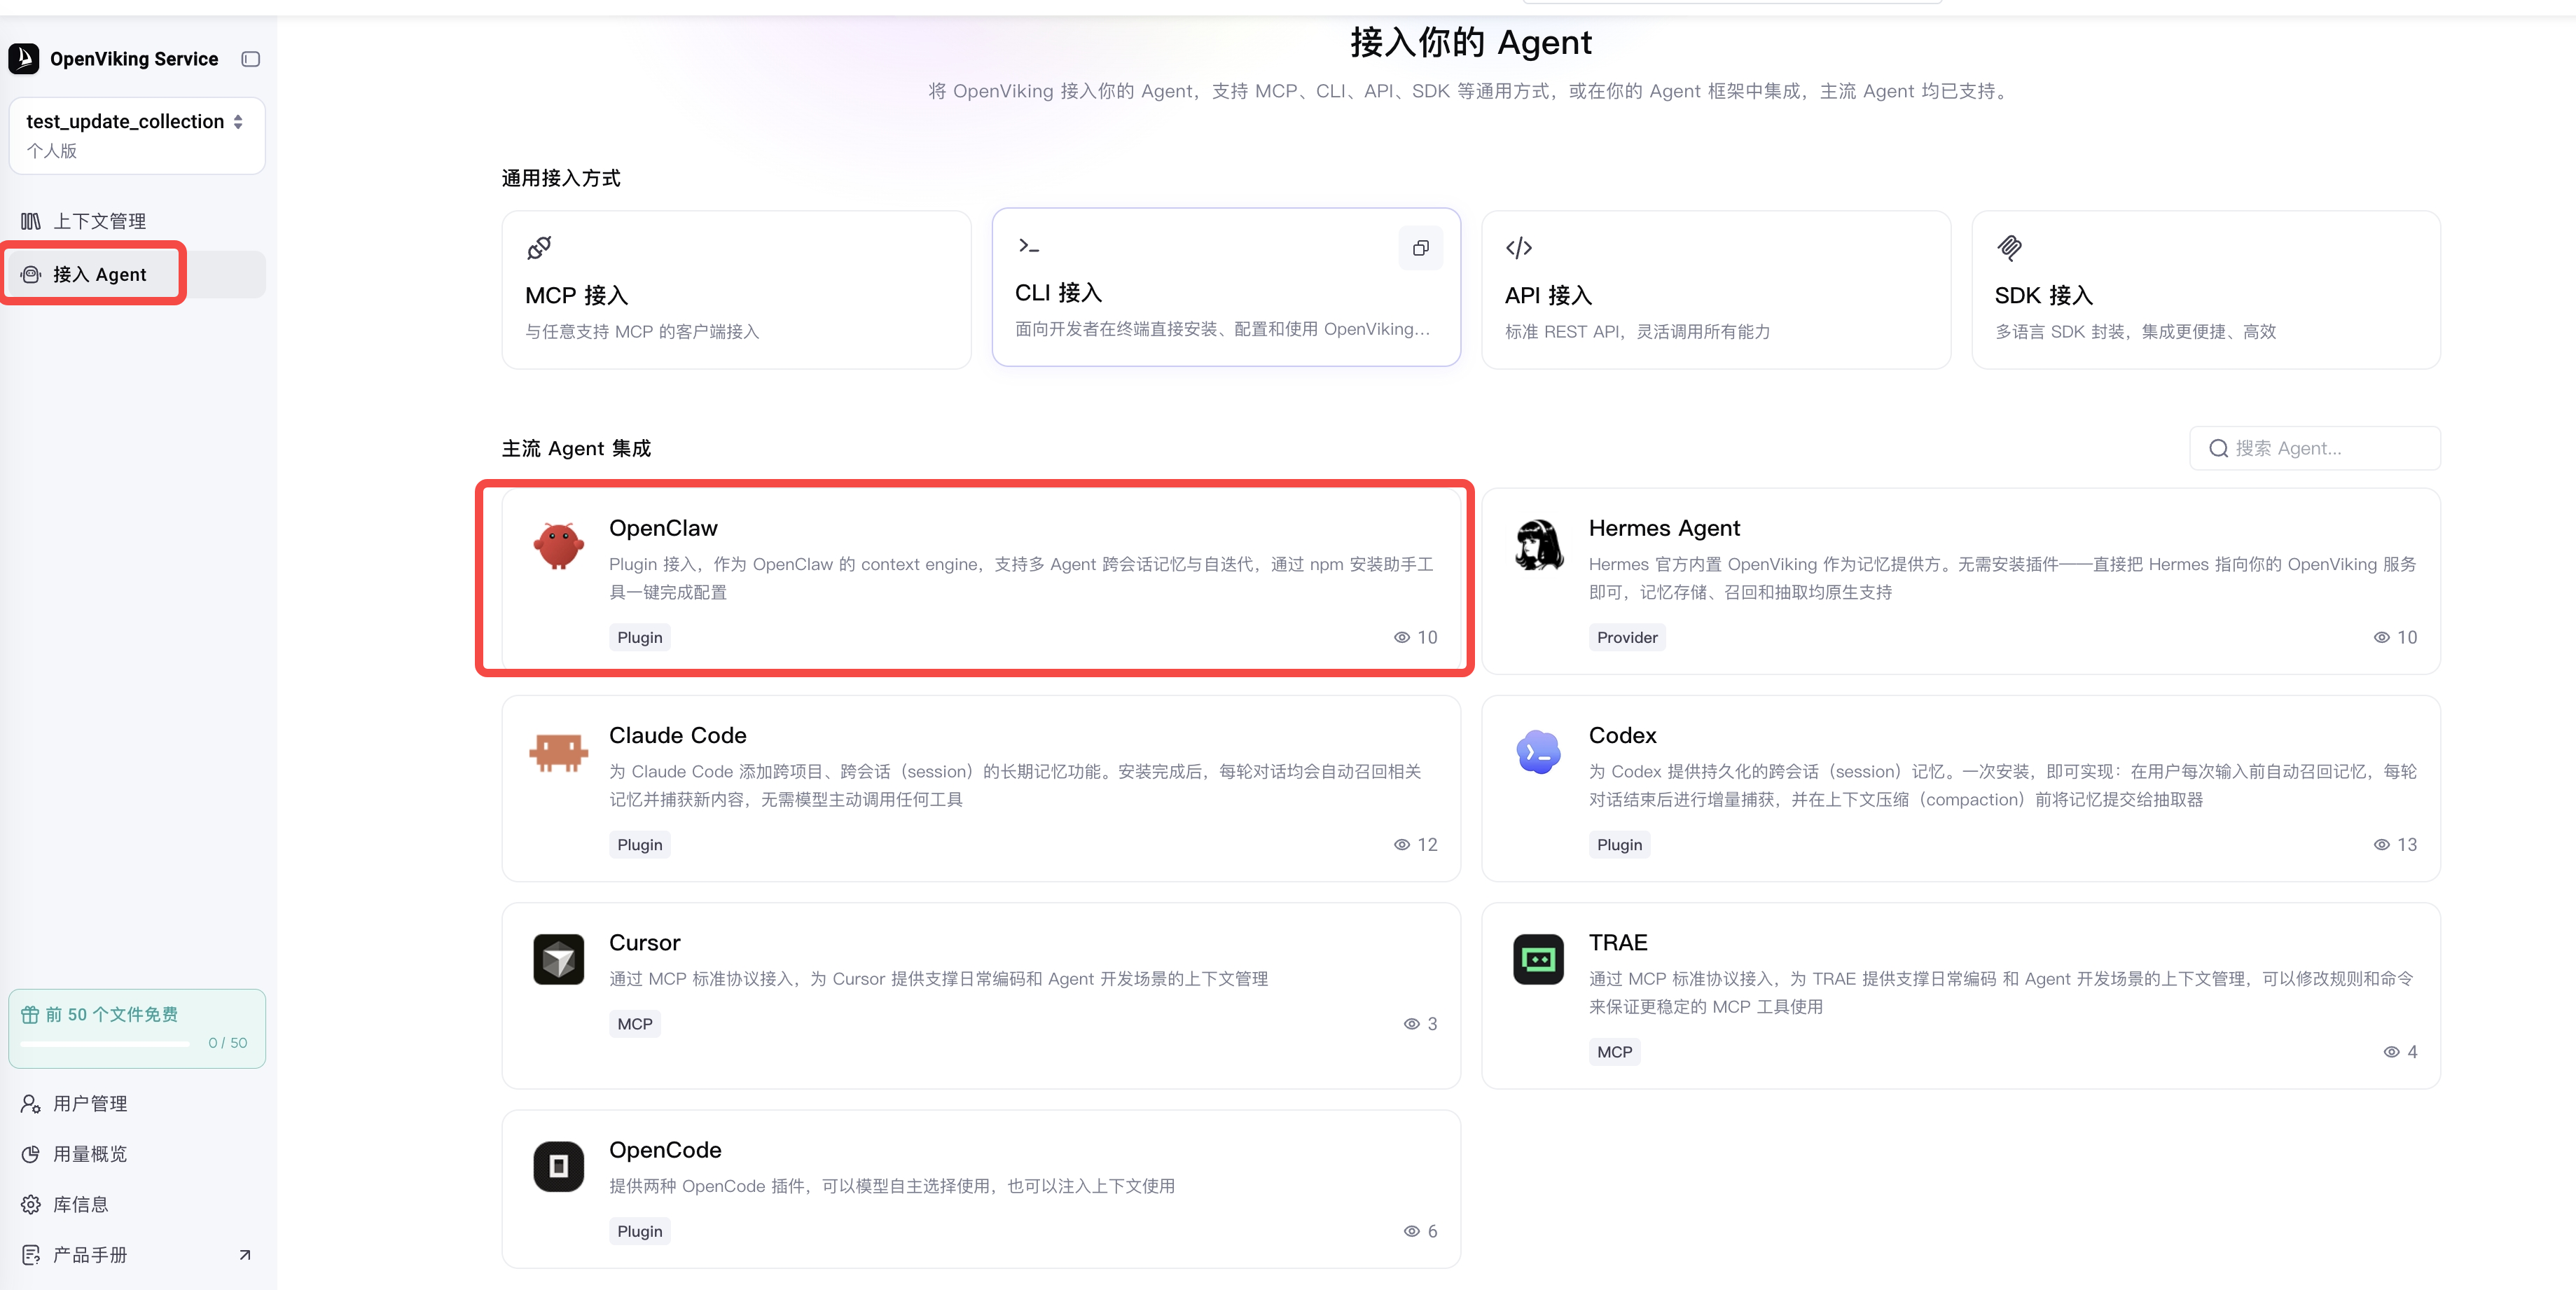
Task: Open 用量概览 in the sidebar
Action: 137,1154
